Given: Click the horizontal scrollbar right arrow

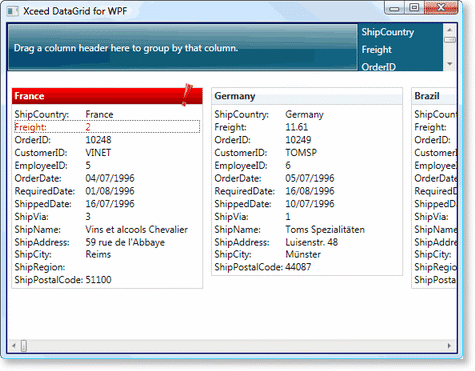Looking at the screenshot, I should pos(449,346).
